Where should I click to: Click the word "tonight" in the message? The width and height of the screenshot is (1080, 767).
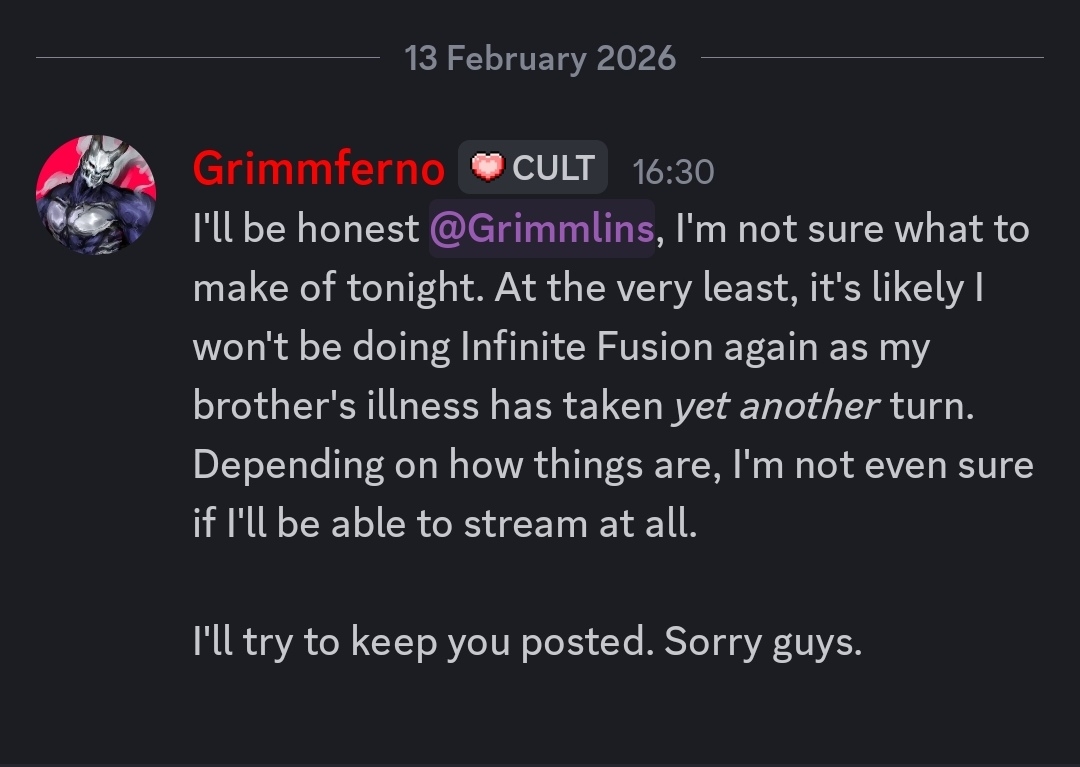point(414,288)
